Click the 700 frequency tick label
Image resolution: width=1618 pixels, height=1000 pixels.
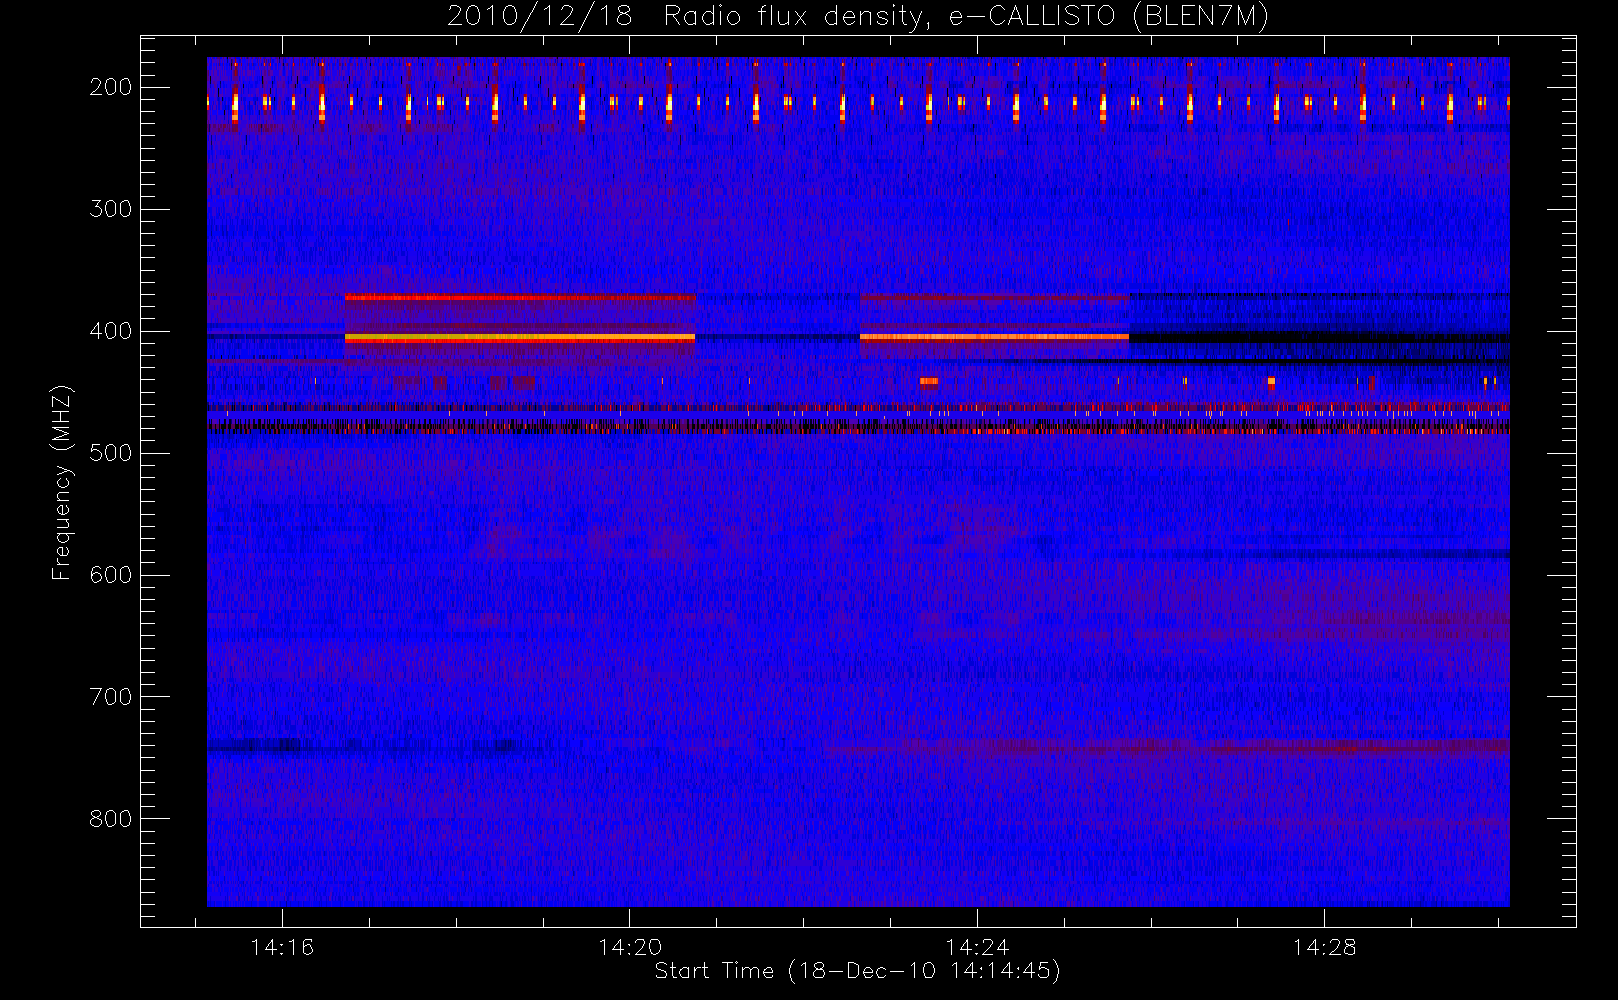click(x=111, y=697)
